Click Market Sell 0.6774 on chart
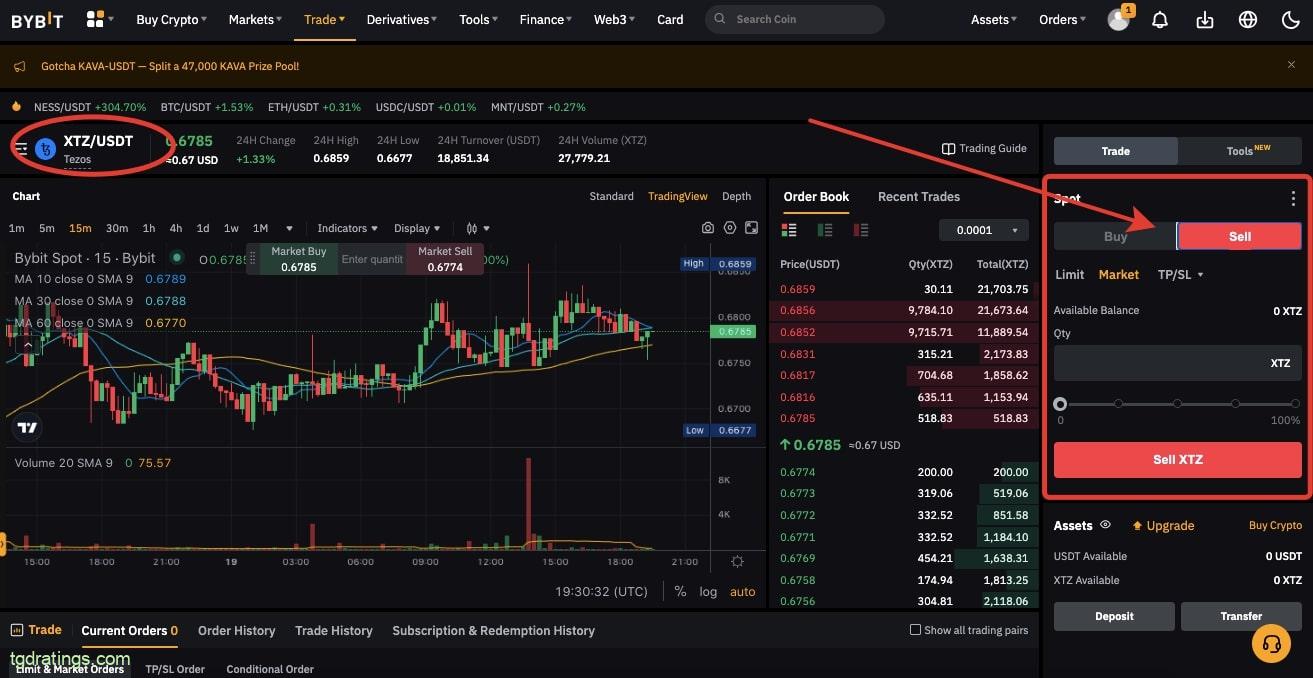Screen dimensions: 1313x678 point(445,259)
